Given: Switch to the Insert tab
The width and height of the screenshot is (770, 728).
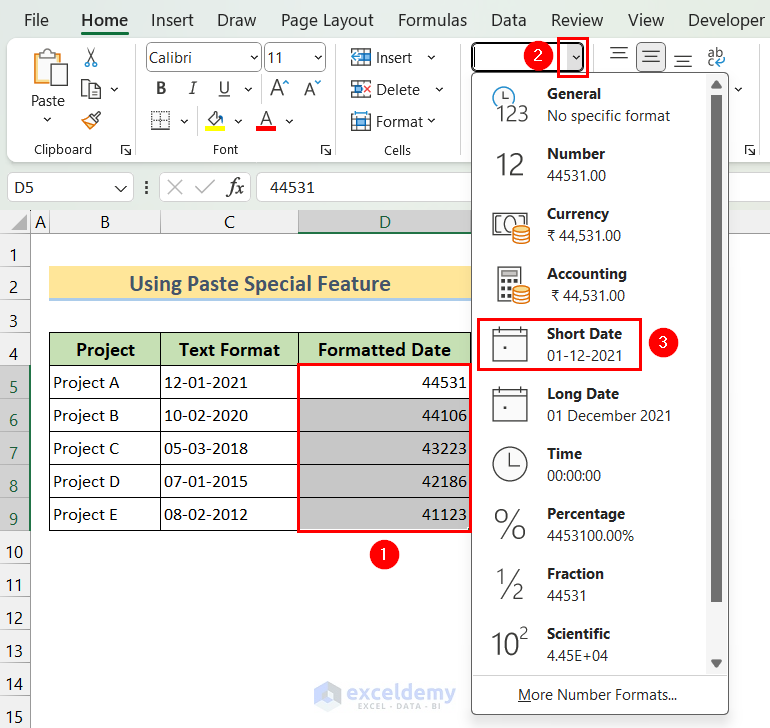Looking at the screenshot, I should click(x=172, y=20).
